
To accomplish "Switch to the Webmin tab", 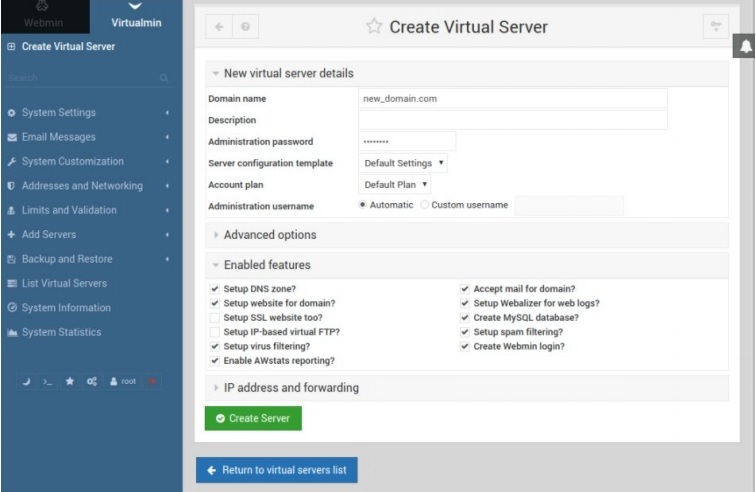I will coord(45,16).
